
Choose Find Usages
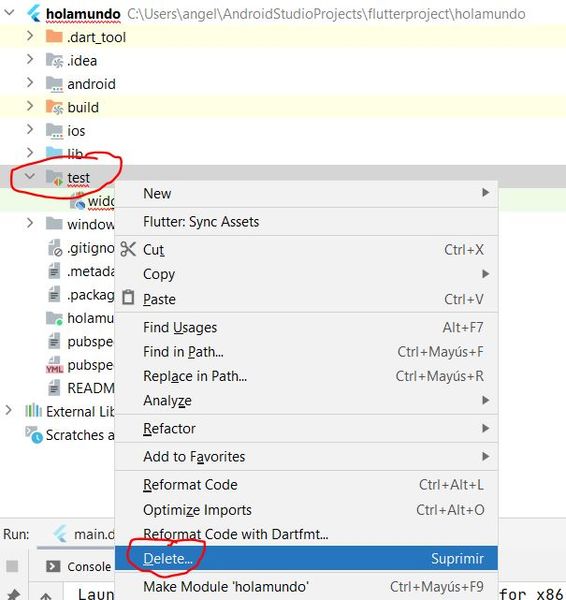[306, 328]
